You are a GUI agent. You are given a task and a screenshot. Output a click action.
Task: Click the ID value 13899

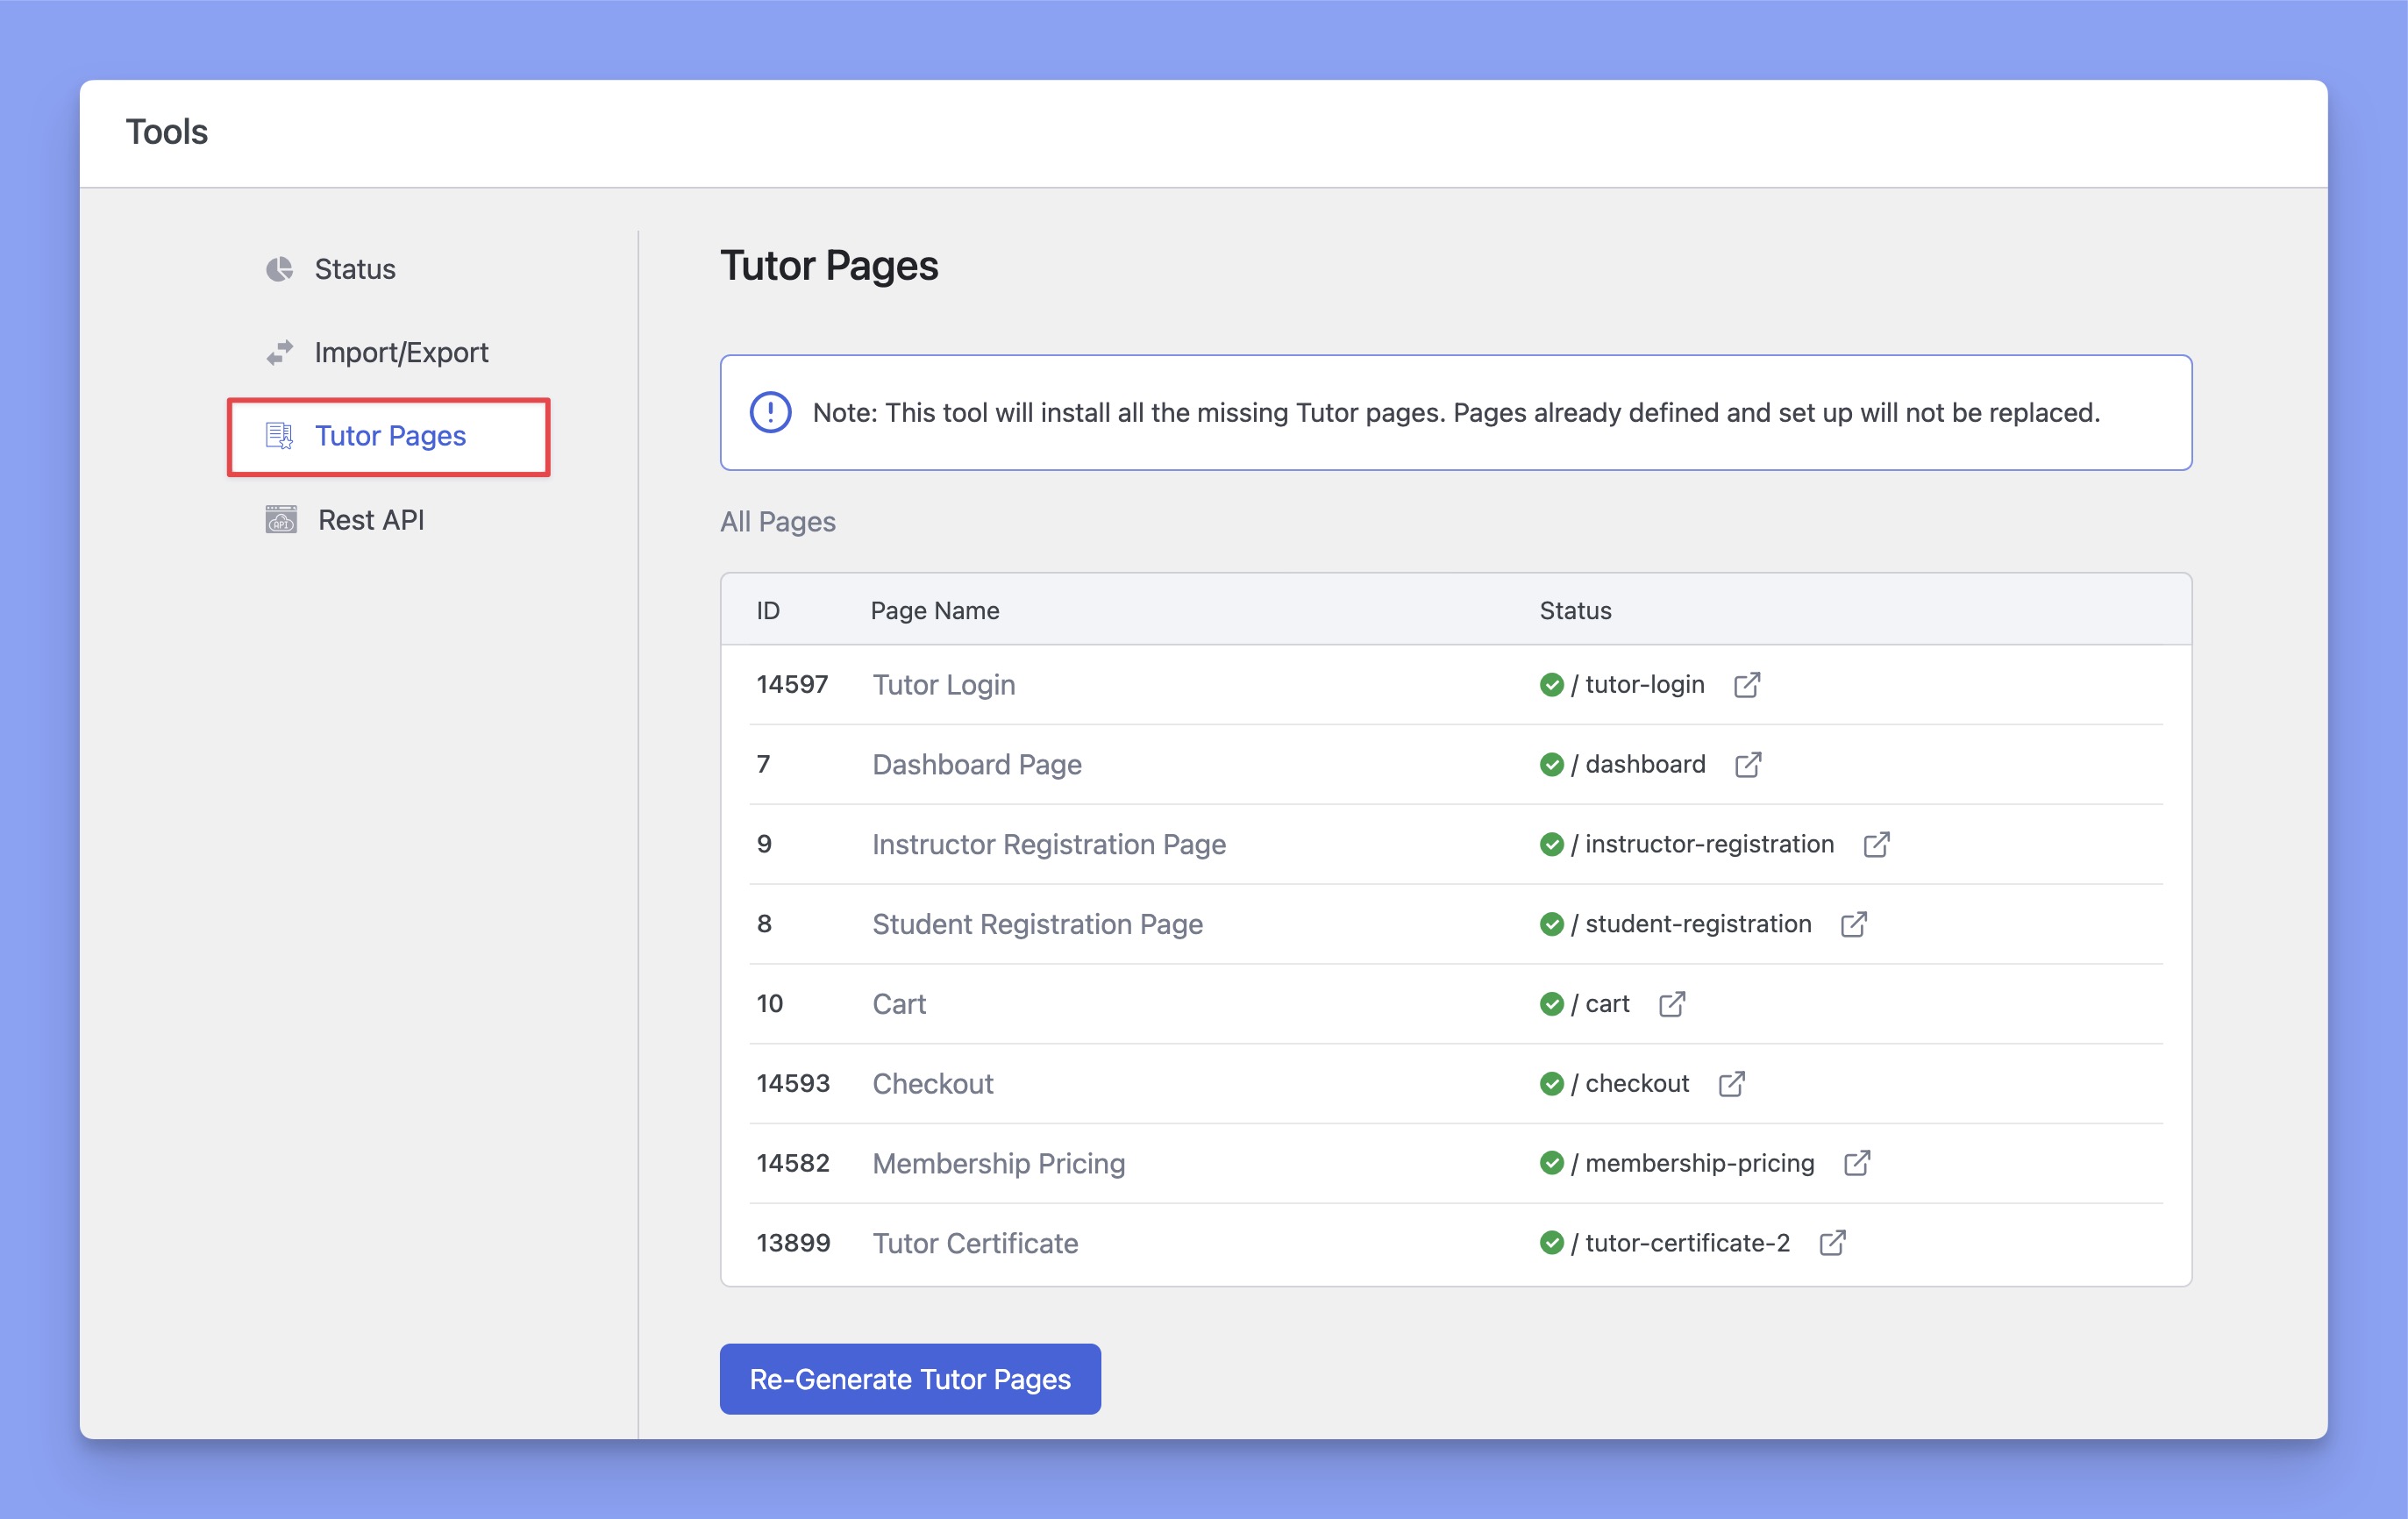[793, 1243]
